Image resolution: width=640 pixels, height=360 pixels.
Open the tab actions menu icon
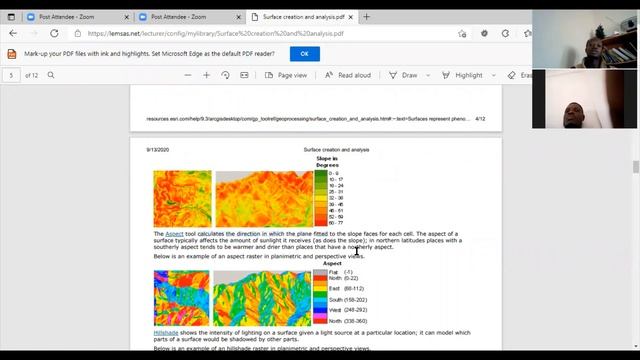click(x=11, y=17)
